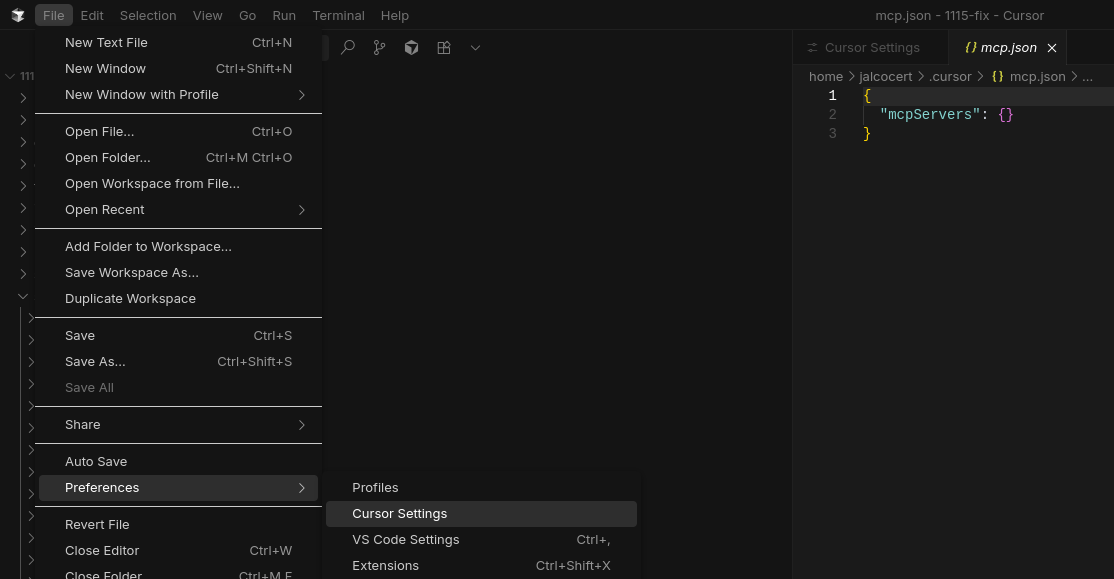This screenshot has width=1114, height=579.
Task: Choose Close Folder
Action: point(178,573)
